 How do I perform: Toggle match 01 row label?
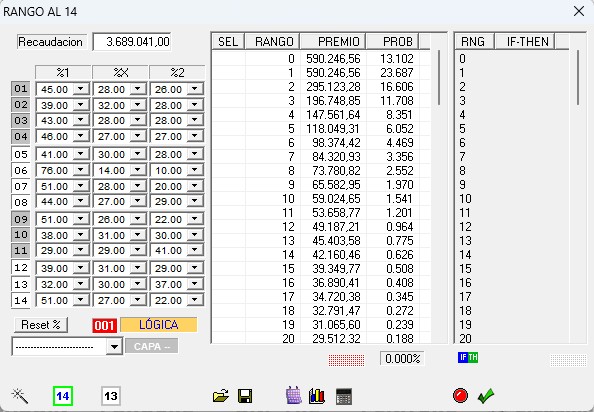pyautogui.click(x=21, y=89)
